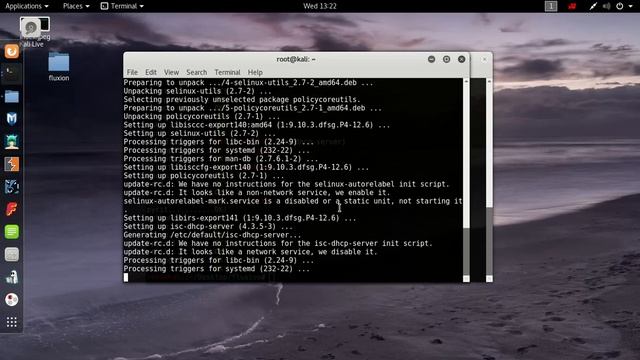
Task: Open the fluxion folder on the desktop
Action: 59,67
